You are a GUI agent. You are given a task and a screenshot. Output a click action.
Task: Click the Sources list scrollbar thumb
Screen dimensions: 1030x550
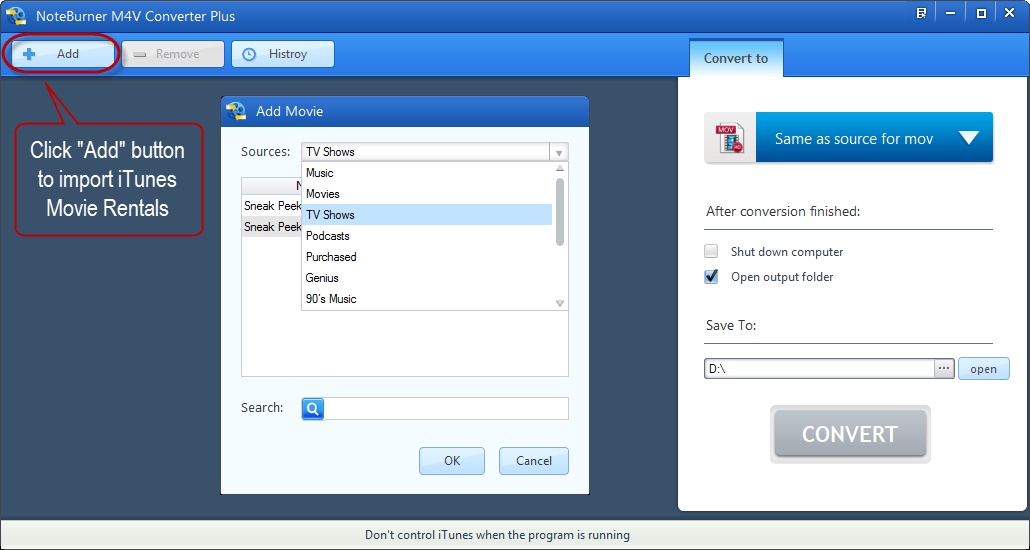point(560,212)
